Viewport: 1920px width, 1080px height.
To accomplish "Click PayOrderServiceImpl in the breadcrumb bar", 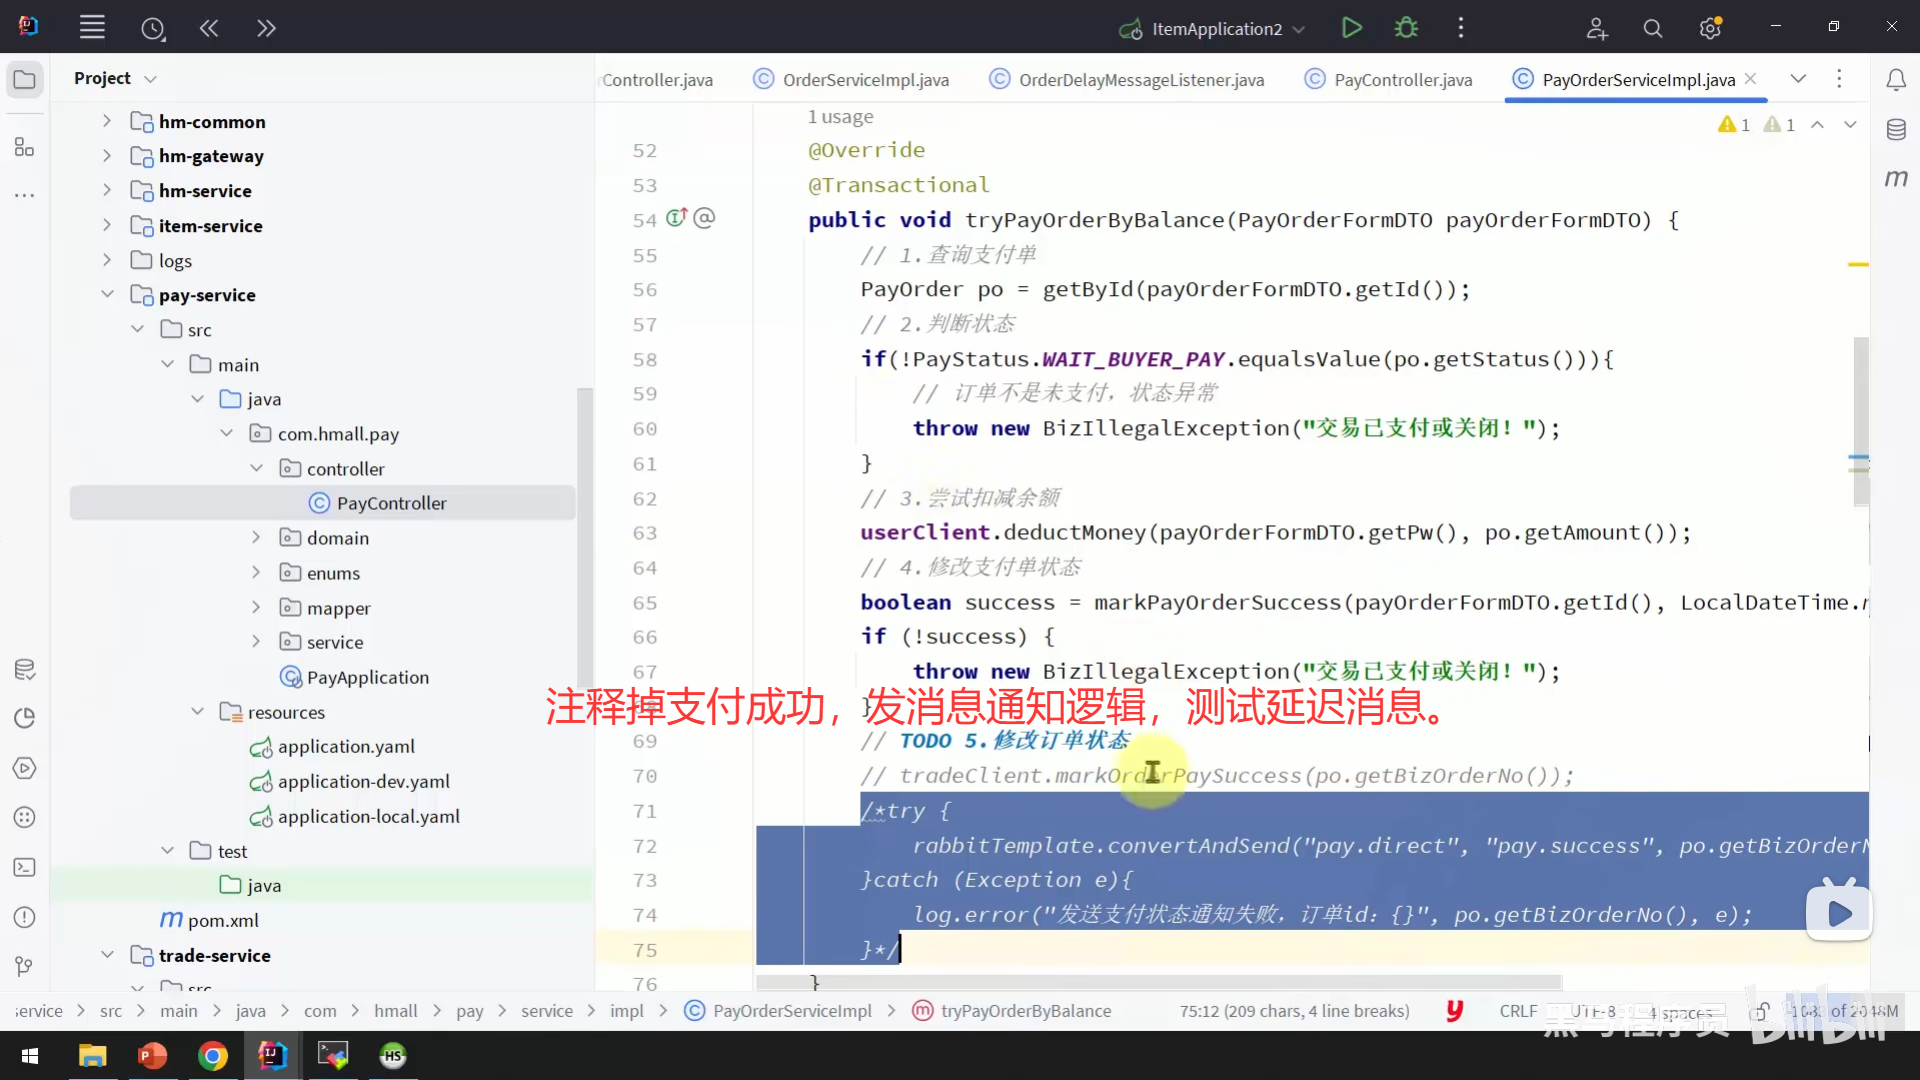I will tap(792, 1011).
